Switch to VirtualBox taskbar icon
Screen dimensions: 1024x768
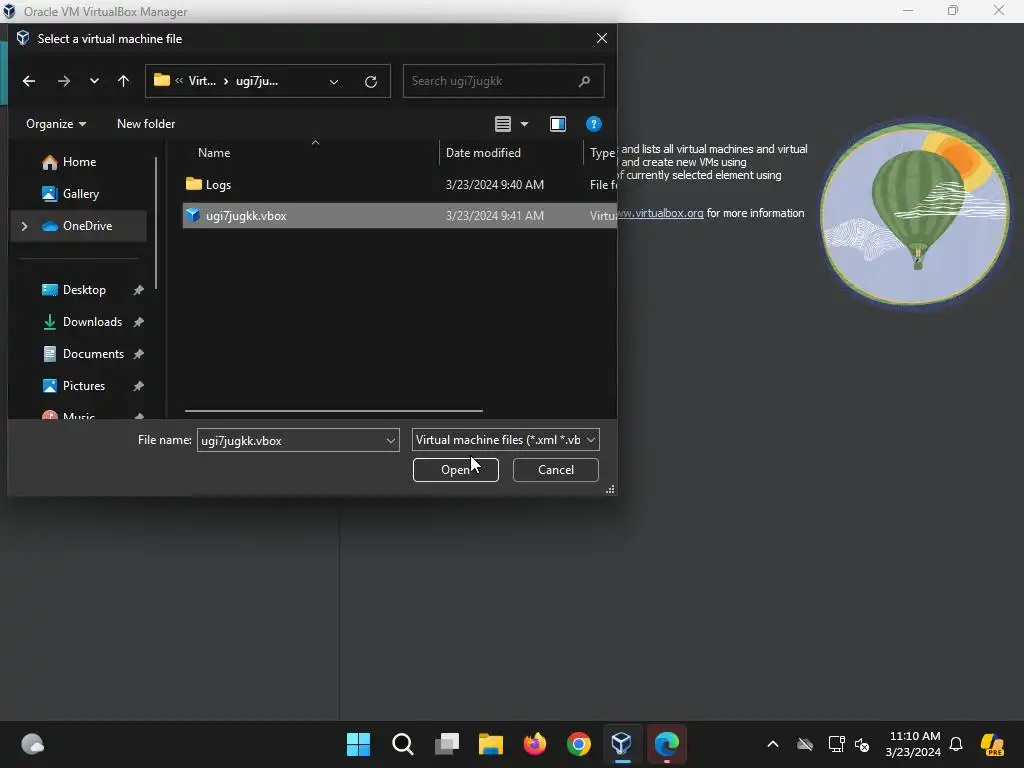point(622,744)
